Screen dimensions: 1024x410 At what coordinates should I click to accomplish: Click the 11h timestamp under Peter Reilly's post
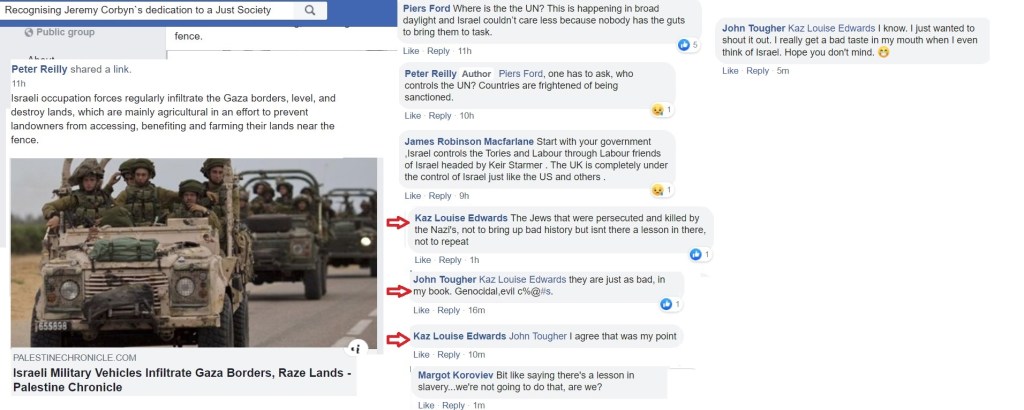pyautogui.click(x=18, y=84)
